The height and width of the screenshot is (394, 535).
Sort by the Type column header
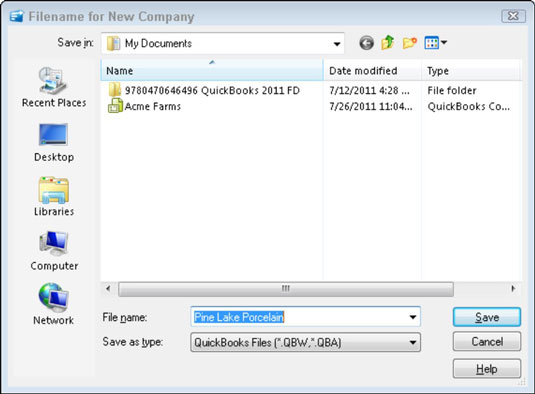pyautogui.click(x=471, y=71)
